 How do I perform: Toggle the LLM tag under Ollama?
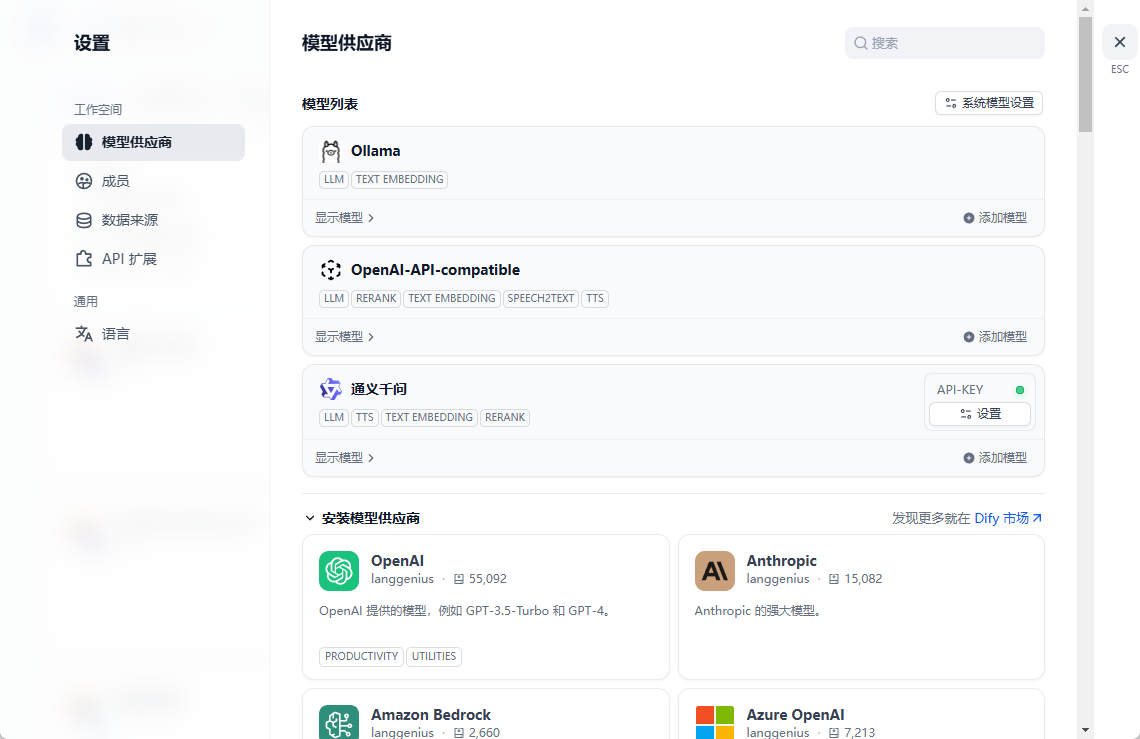[x=334, y=179]
